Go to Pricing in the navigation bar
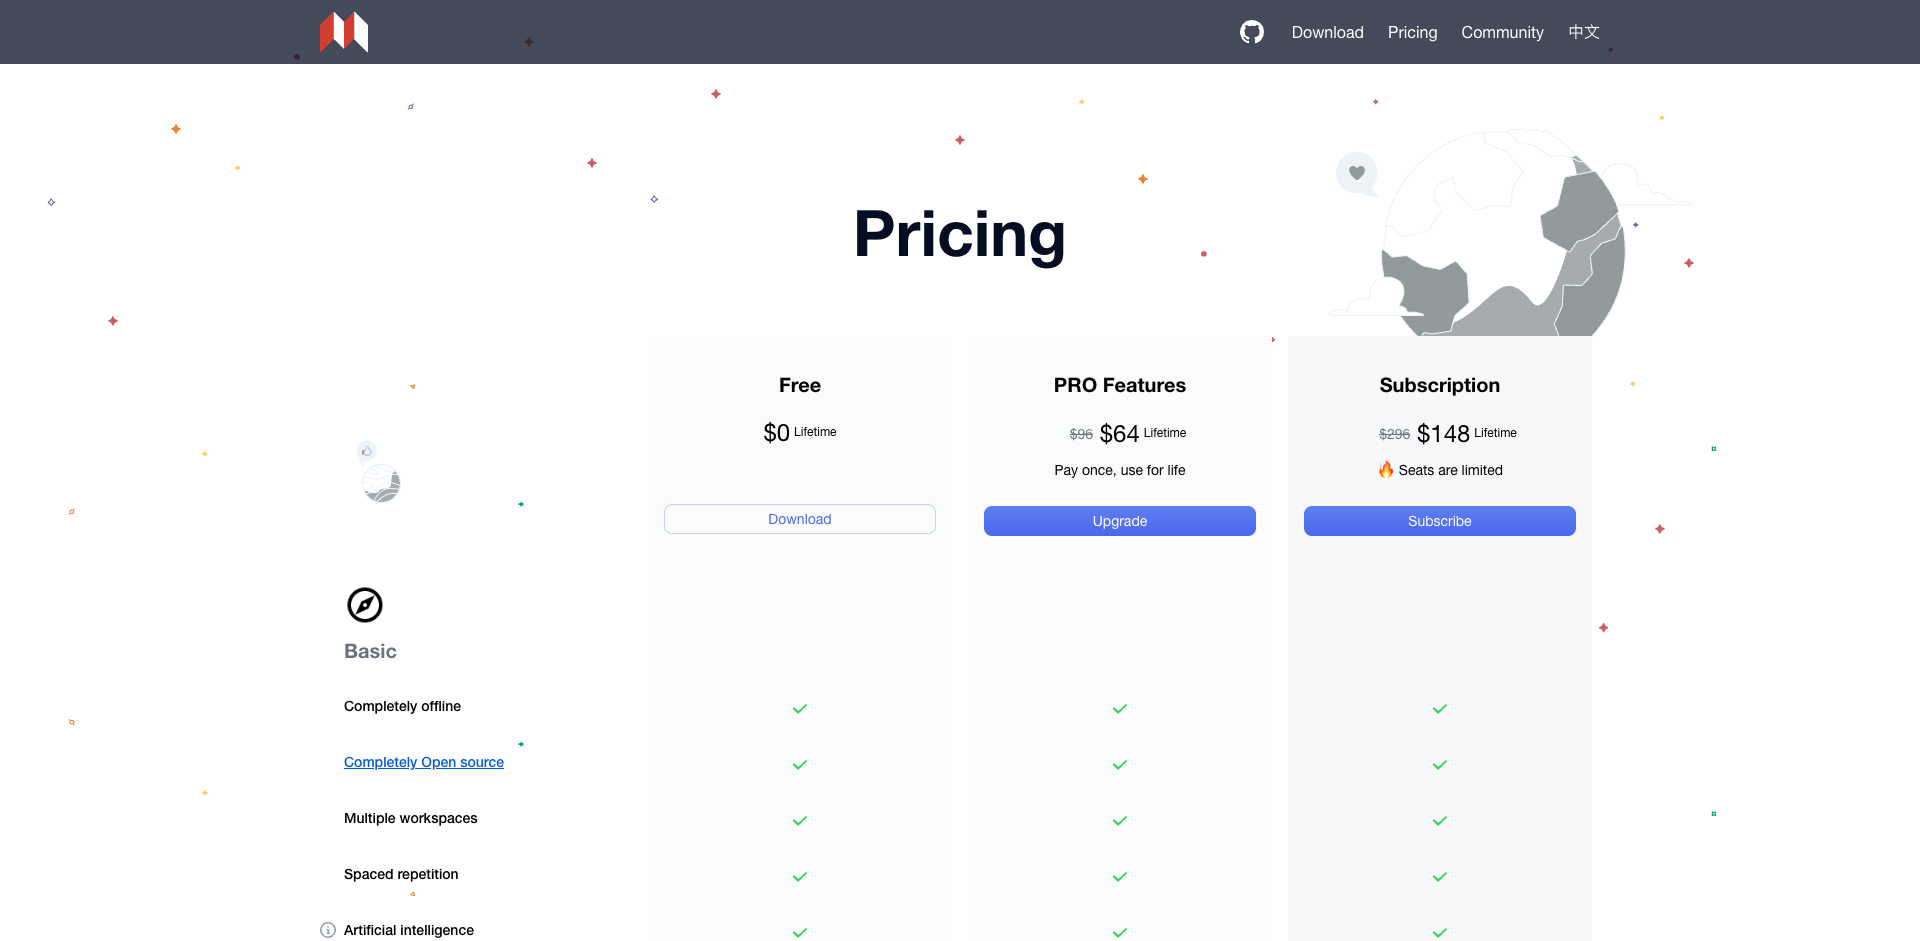The width and height of the screenshot is (1920, 941). click(1412, 32)
